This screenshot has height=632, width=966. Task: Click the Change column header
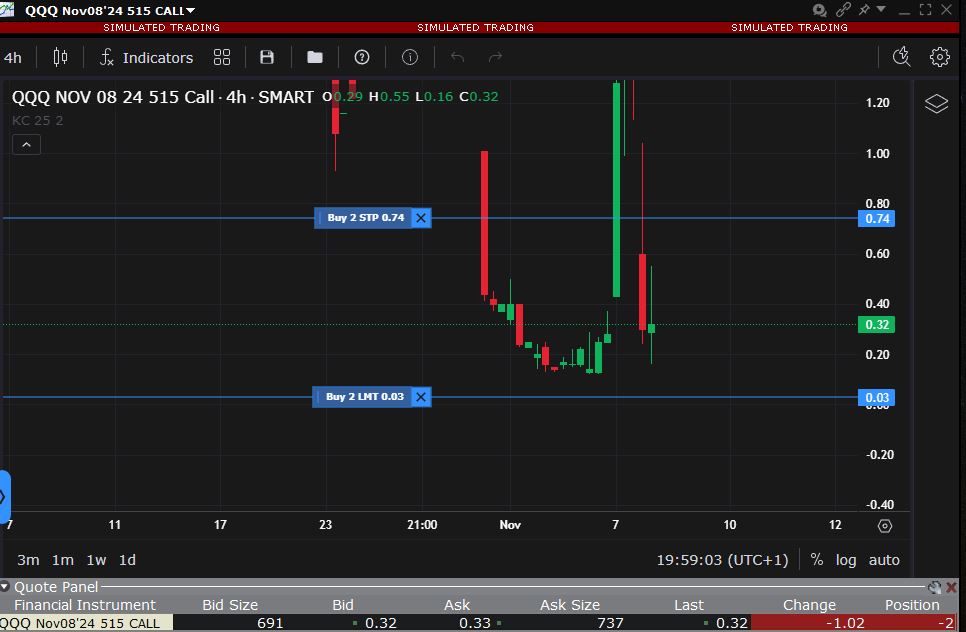coord(809,605)
